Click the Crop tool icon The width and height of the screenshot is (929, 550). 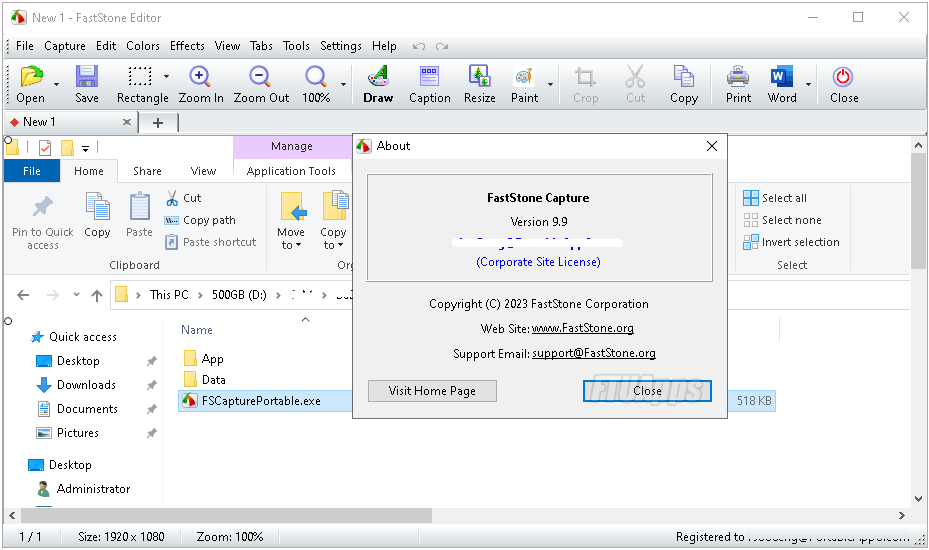point(585,77)
